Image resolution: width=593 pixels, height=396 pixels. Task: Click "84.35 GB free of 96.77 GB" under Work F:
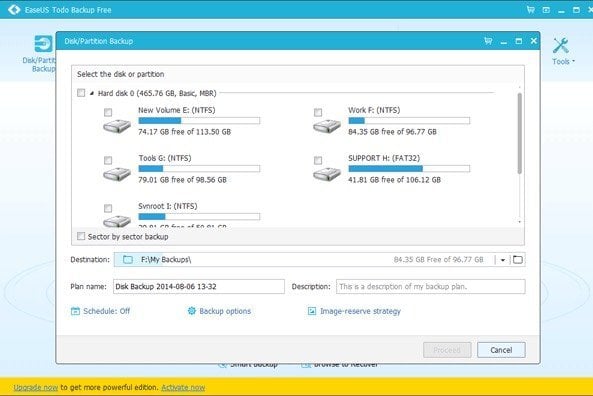click(x=392, y=132)
